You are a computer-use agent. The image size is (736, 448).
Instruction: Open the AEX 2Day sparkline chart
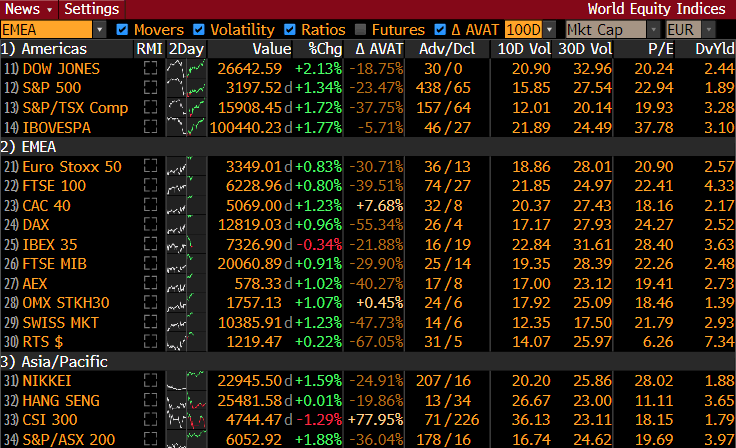(x=186, y=284)
